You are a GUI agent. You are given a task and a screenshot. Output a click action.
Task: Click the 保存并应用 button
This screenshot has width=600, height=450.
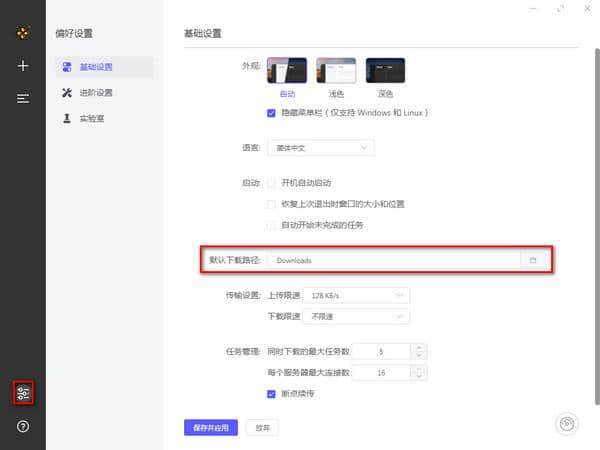click(x=211, y=427)
